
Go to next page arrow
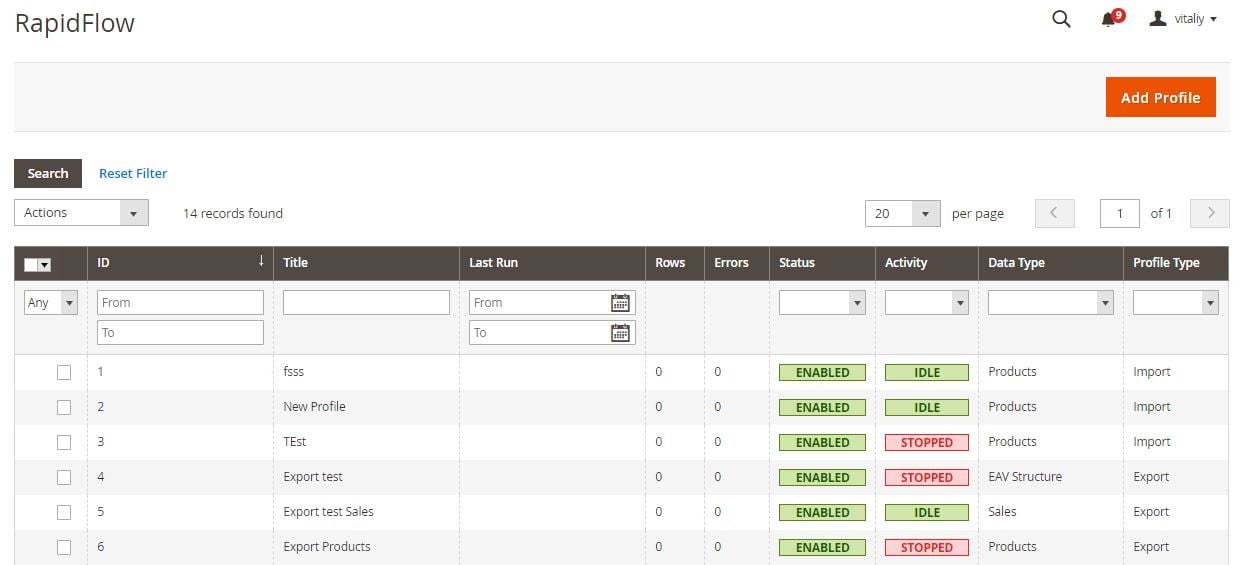coord(1211,213)
